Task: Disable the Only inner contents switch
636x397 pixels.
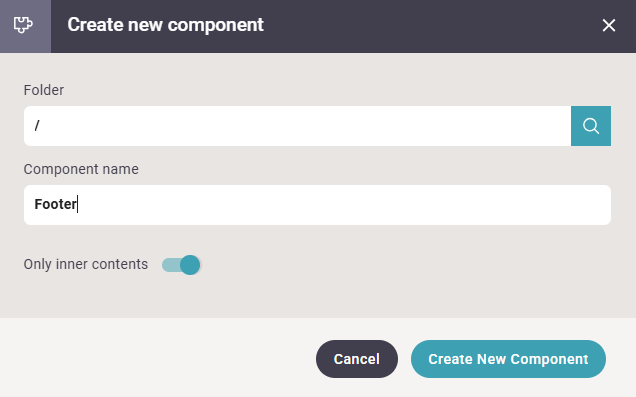Action: point(181,265)
